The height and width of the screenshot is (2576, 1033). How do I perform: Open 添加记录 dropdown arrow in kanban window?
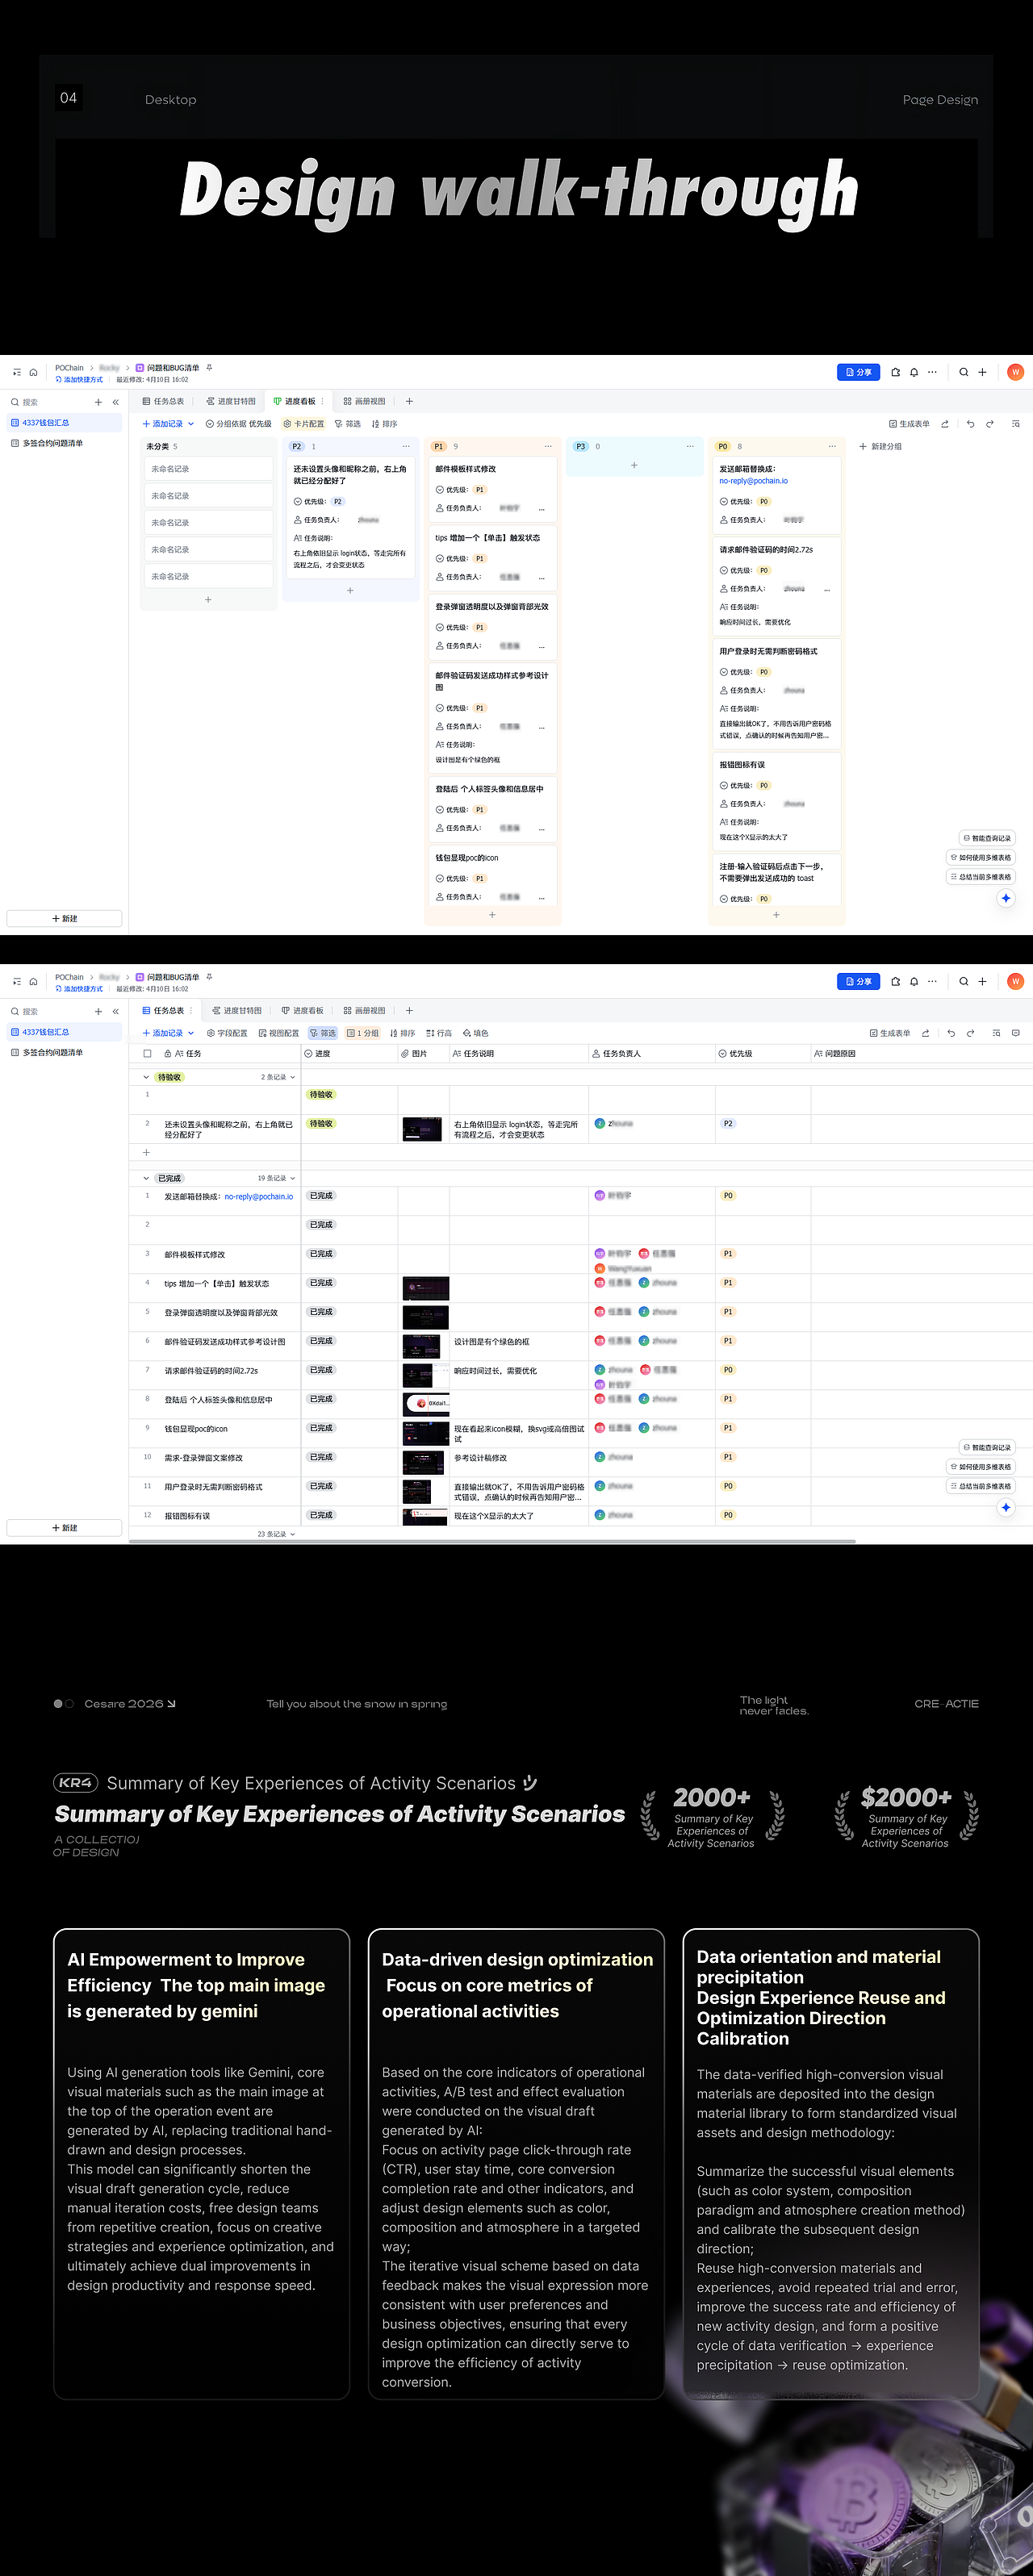(x=191, y=424)
